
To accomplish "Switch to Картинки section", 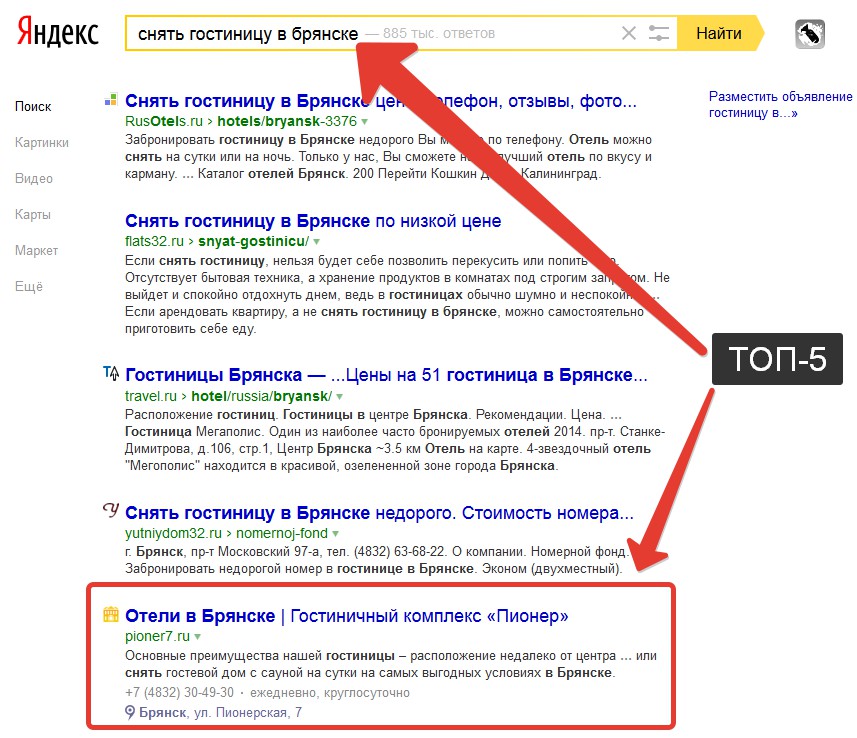I will [42, 143].
